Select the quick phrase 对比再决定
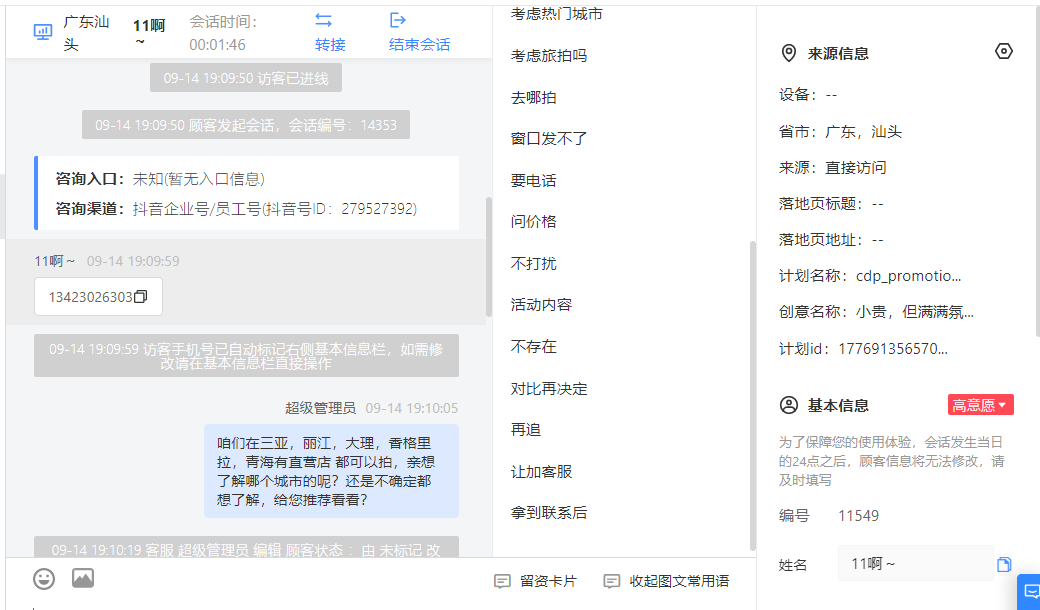The image size is (1040, 610). 549,389
